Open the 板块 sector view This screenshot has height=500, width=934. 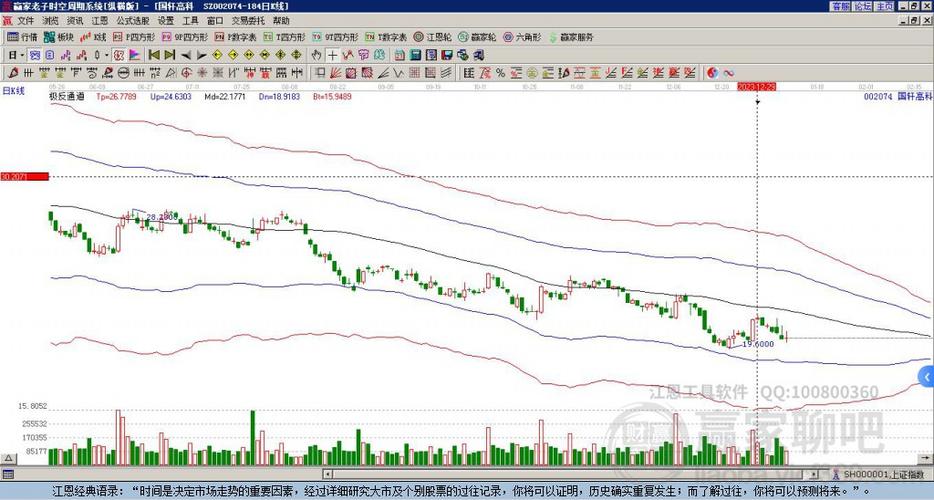[59, 37]
